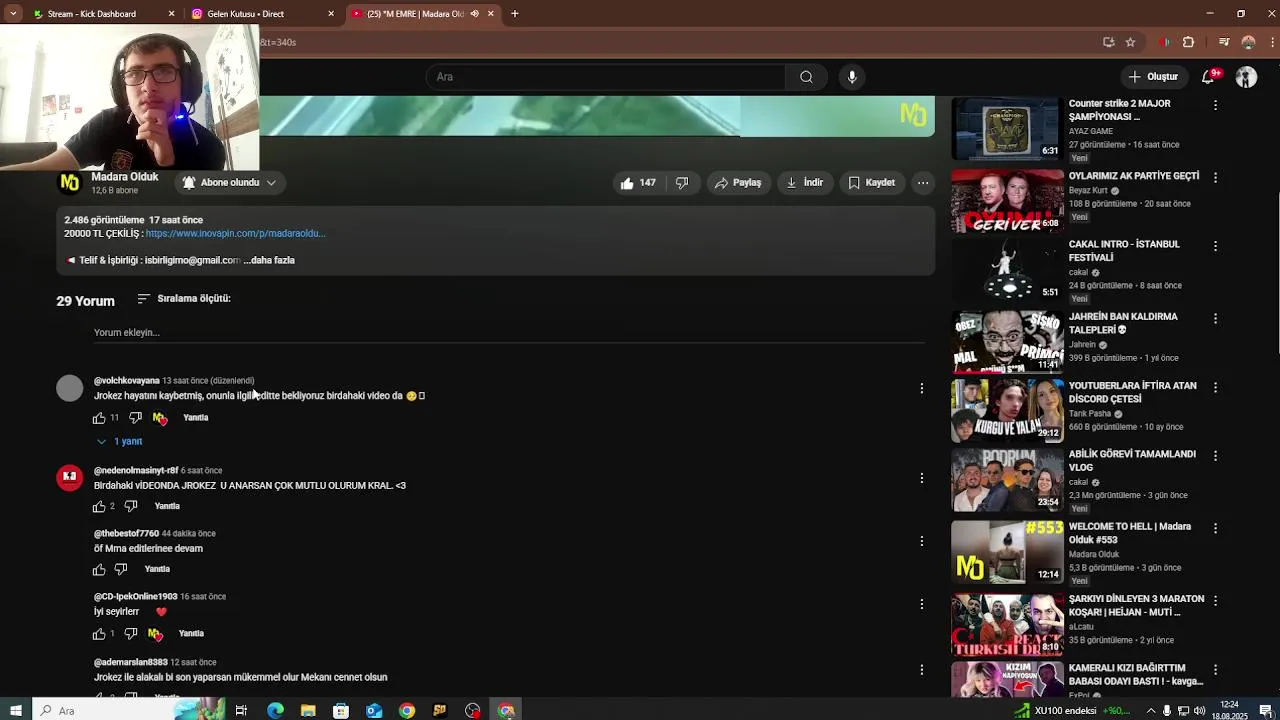Viewport: 1280px width, 720px height.
Task: Open Microsoft Edge from the taskbar
Action: tap(275, 711)
